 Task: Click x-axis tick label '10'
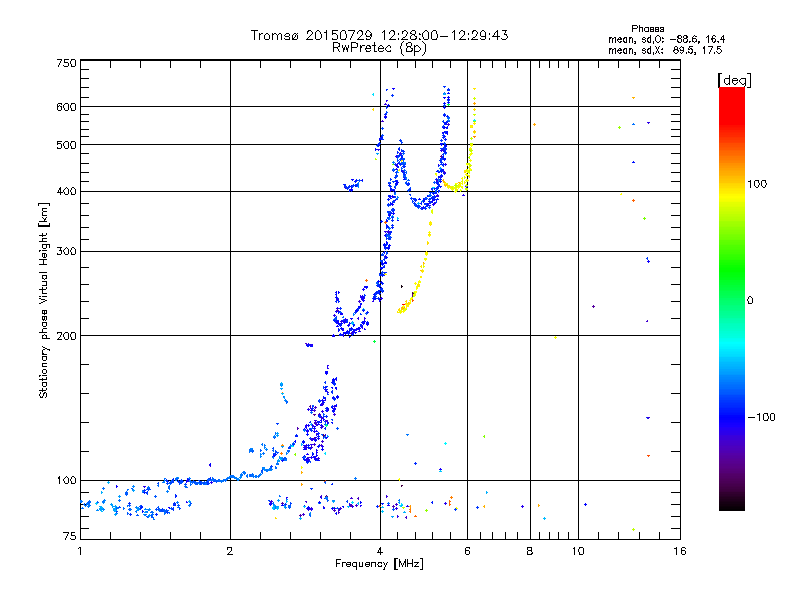click(578, 551)
